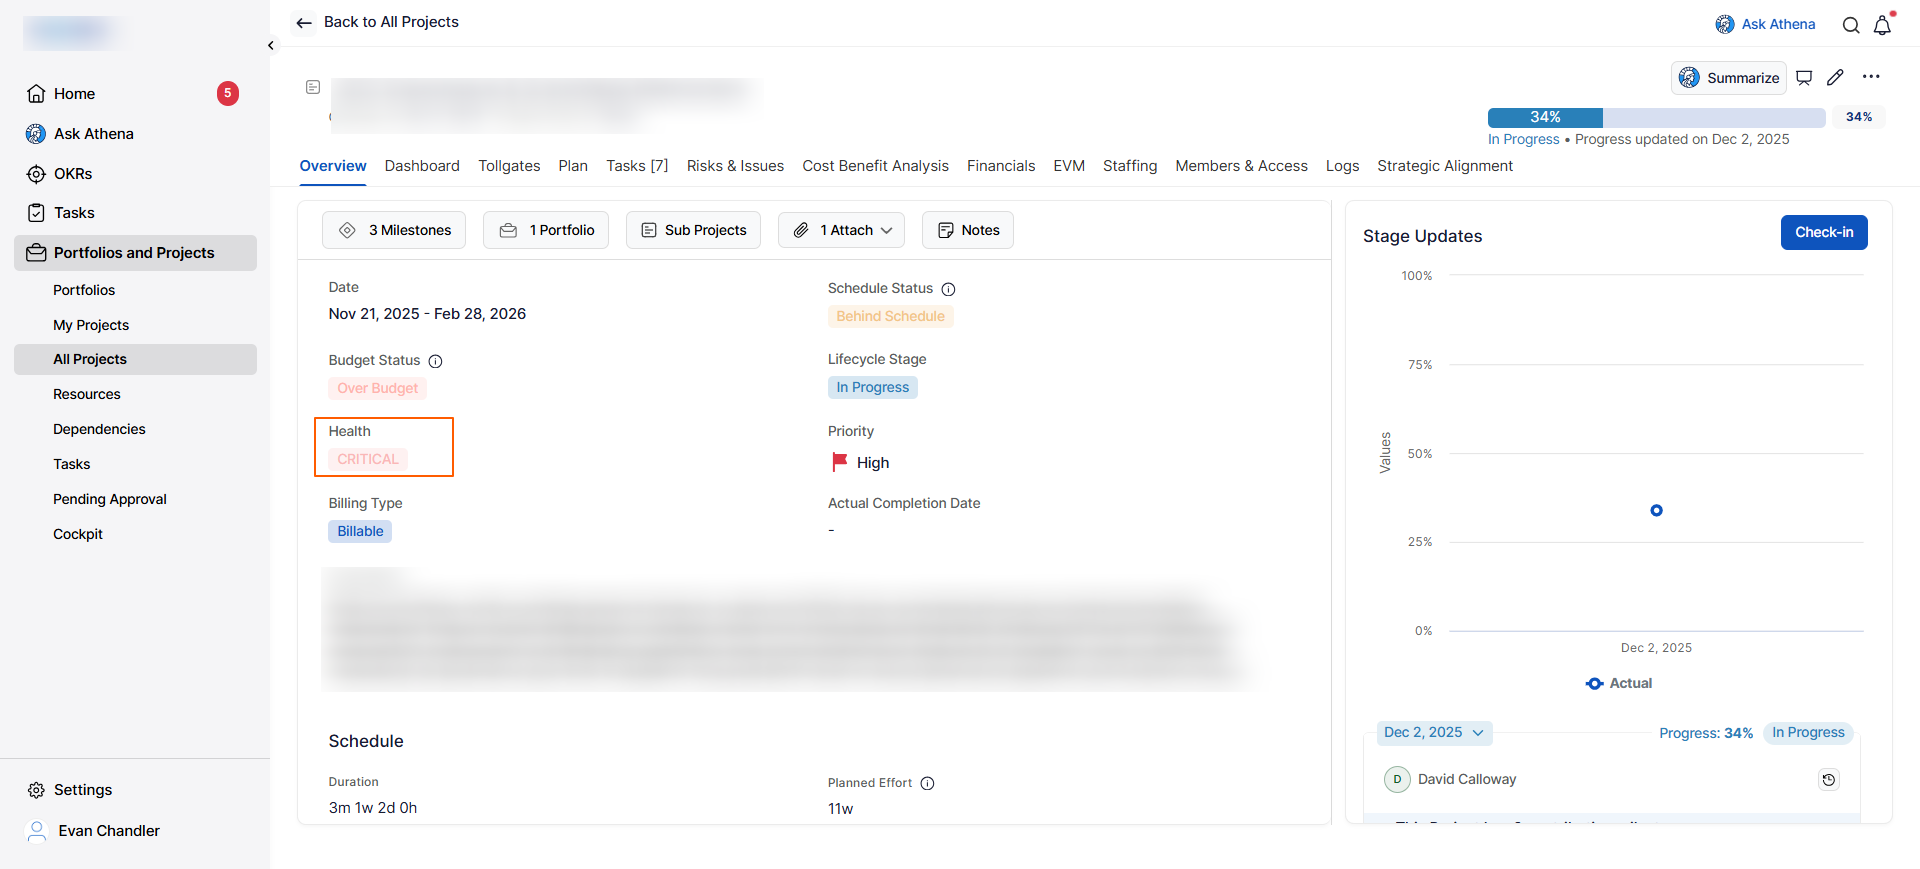Click the Home notification badge showing 5
This screenshot has height=869, width=1920.
point(228,93)
